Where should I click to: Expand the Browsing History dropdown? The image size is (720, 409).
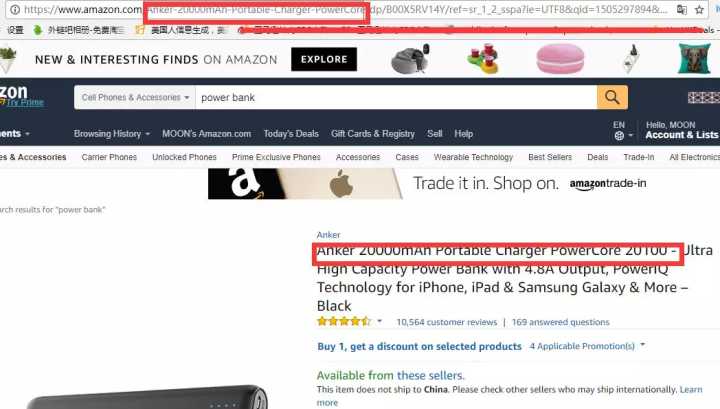click(x=112, y=134)
